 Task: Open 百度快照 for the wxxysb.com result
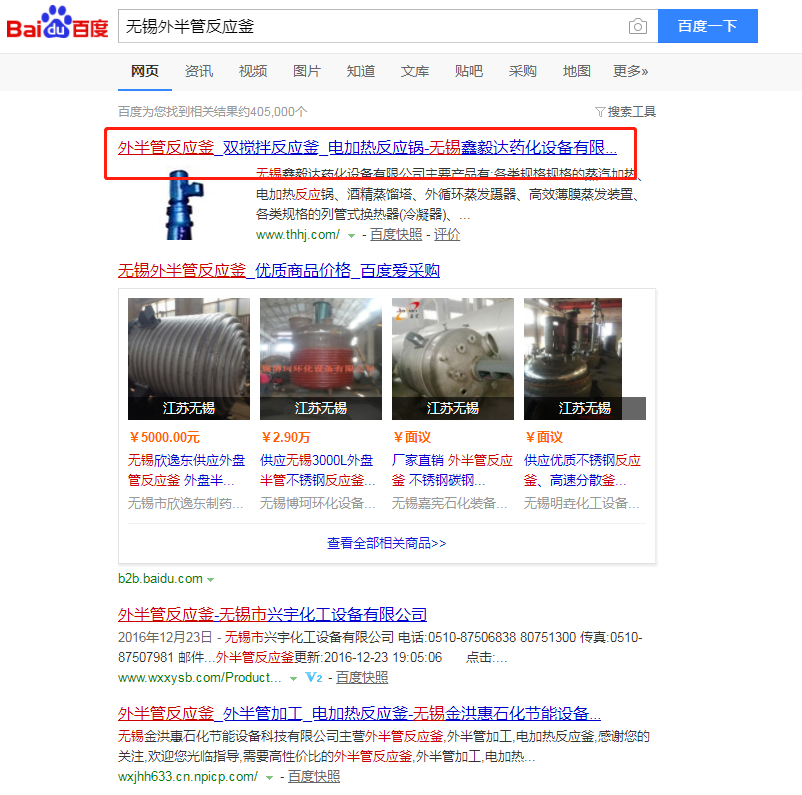362,677
